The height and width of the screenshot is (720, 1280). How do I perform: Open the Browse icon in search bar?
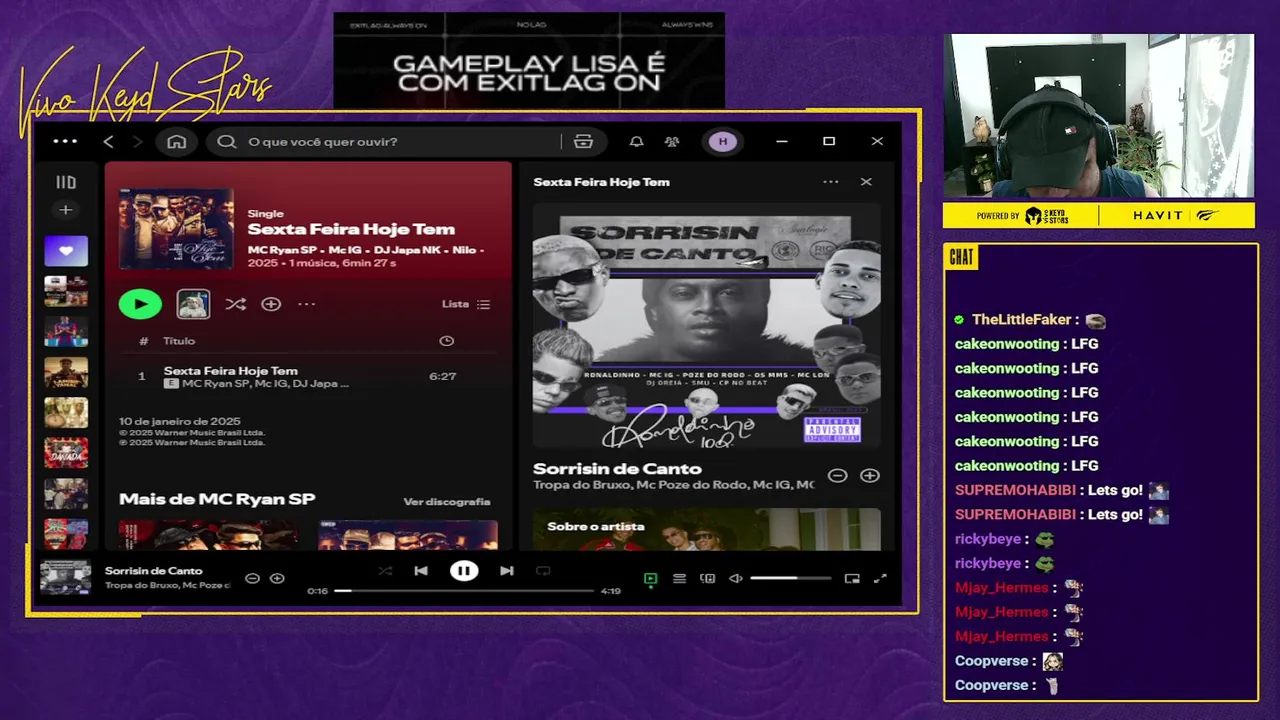click(x=584, y=142)
